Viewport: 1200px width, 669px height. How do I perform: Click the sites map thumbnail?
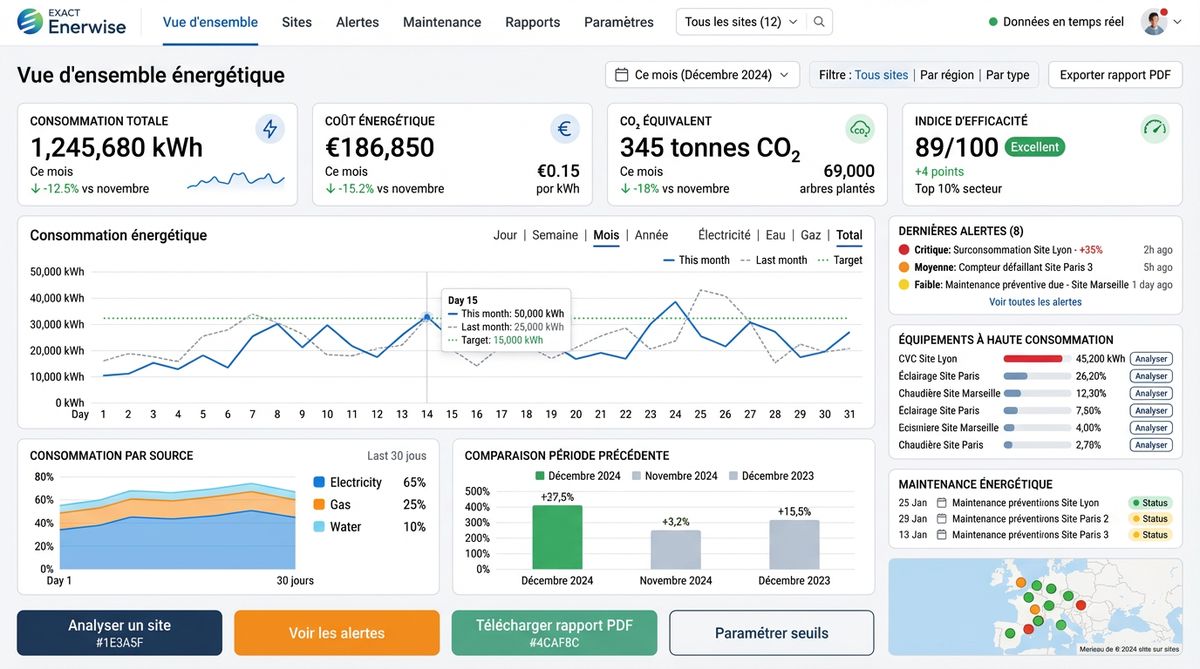1035,606
